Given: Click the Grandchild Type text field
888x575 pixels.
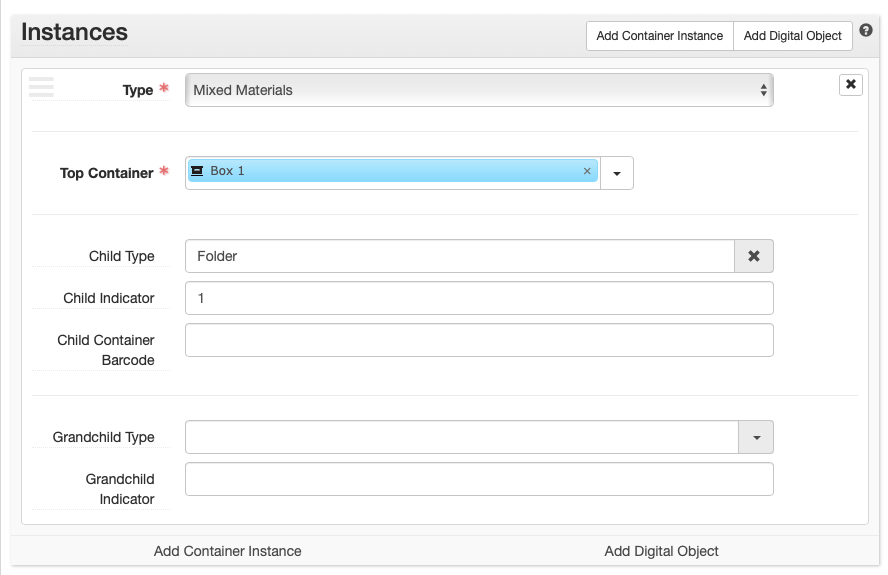Looking at the screenshot, I should click(461, 438).
